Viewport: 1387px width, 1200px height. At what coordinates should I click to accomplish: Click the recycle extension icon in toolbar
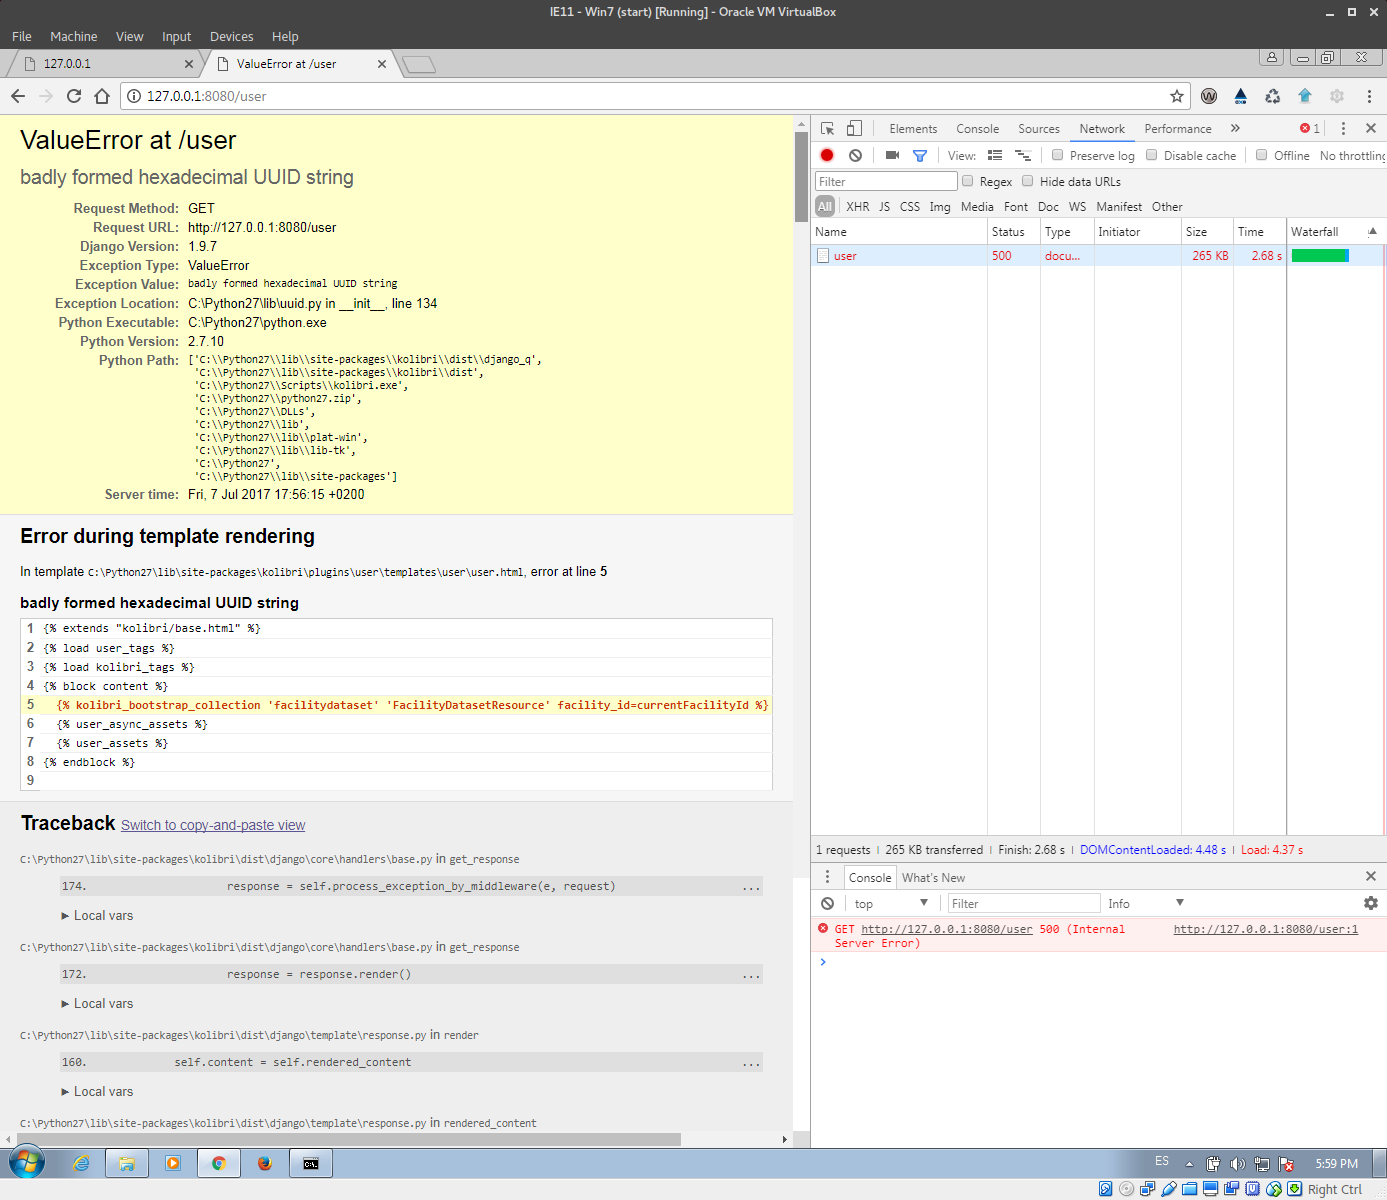(x=1273, y=96)
